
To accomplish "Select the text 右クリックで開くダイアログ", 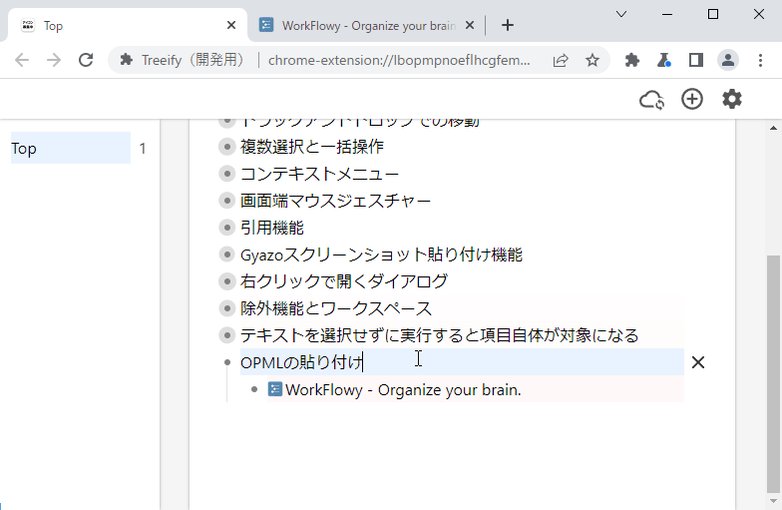I will [x=344, y=281].
